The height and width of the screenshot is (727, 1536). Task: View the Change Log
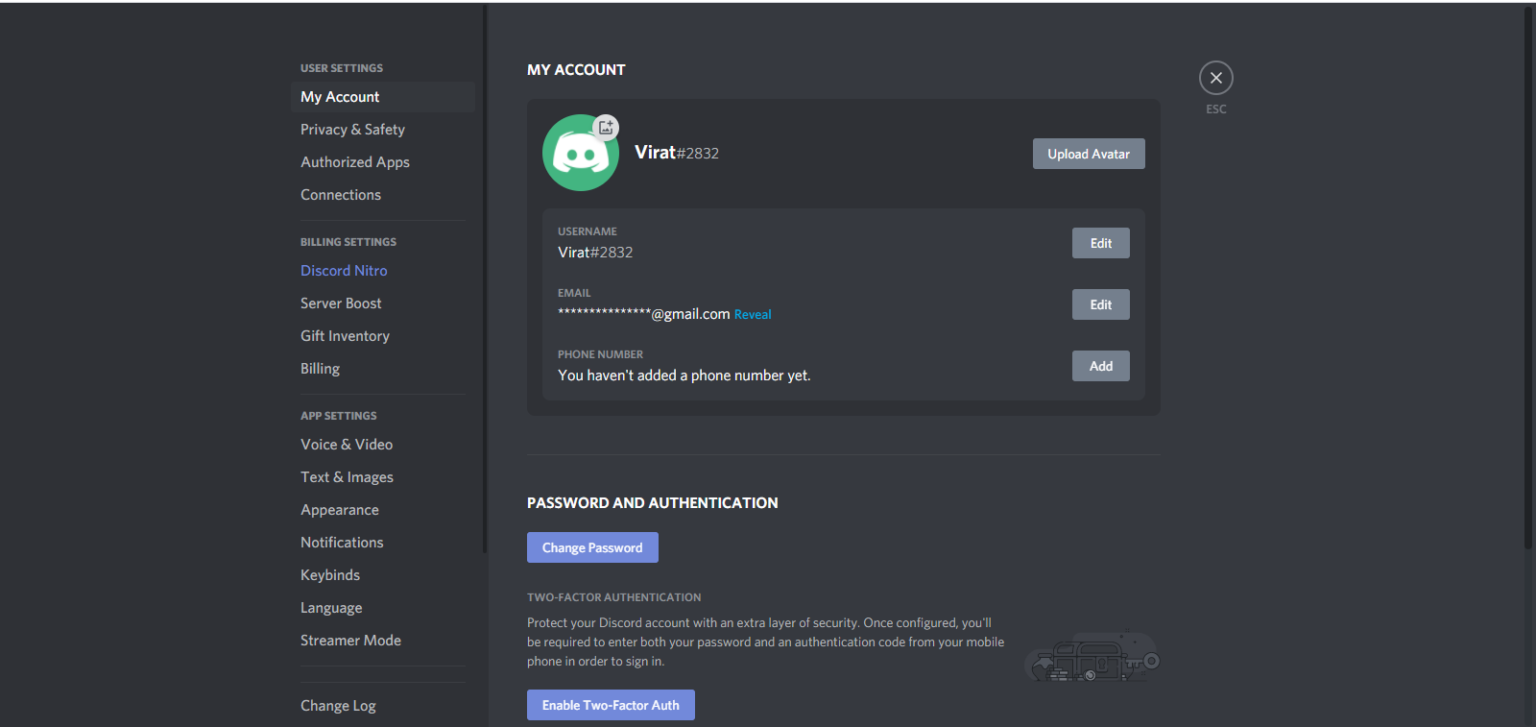[338, 705]
